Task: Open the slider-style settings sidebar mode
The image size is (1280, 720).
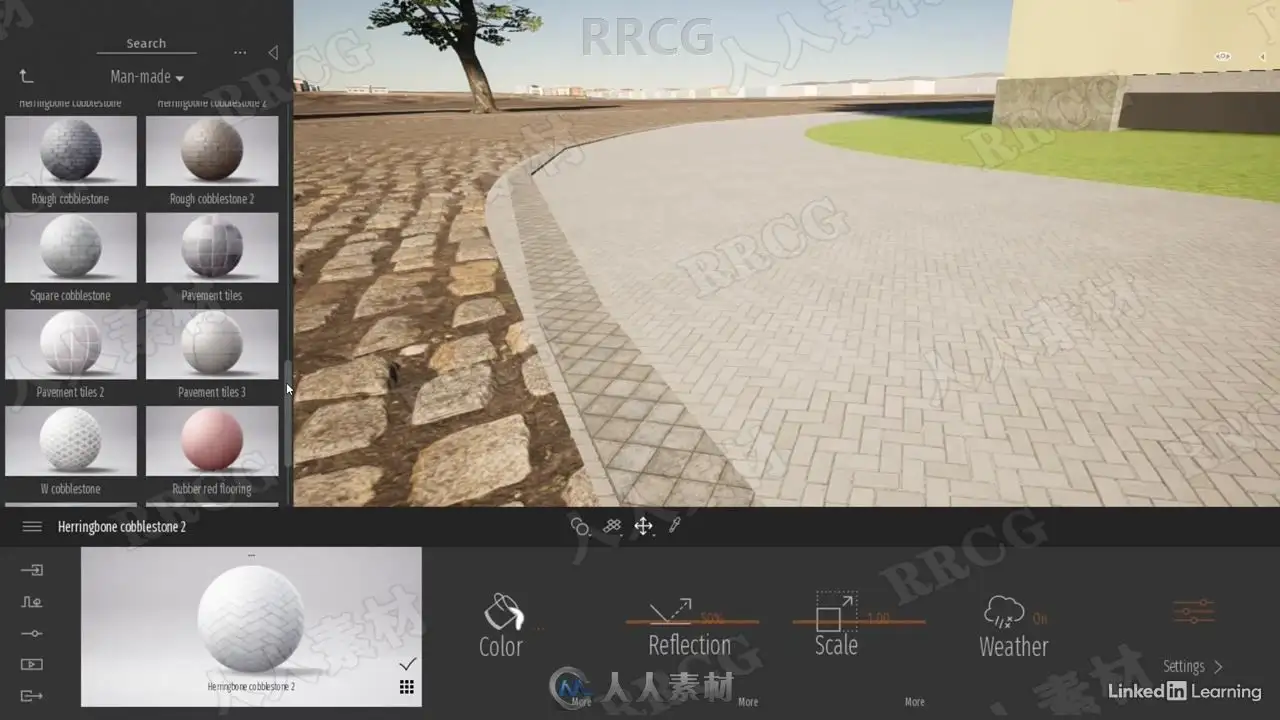Action: (x=32, y=633)
